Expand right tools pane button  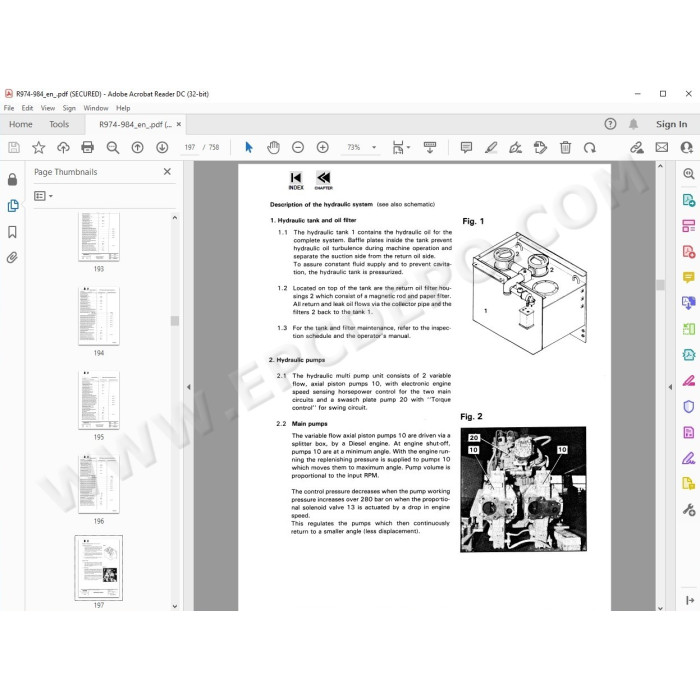point(689,600)
